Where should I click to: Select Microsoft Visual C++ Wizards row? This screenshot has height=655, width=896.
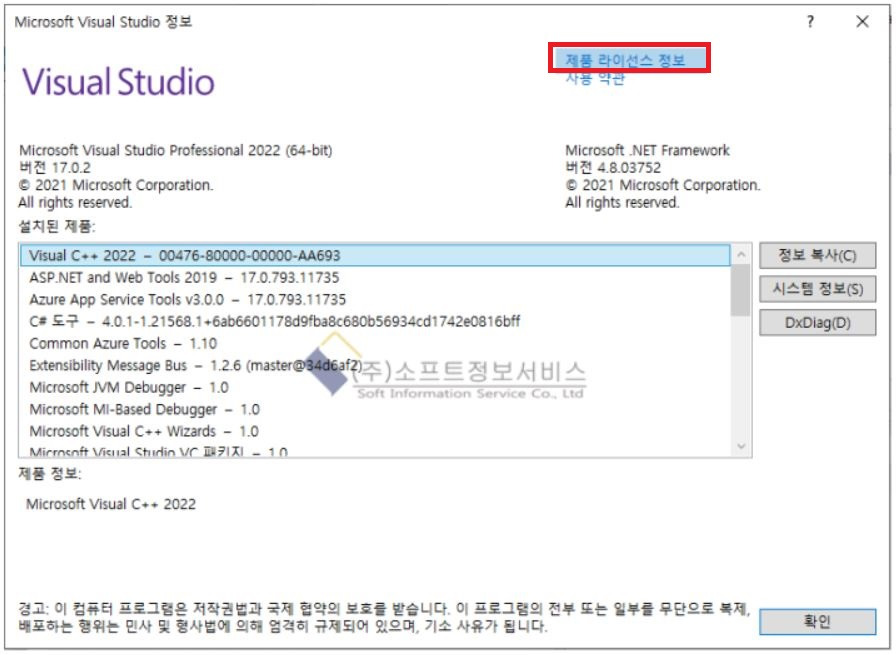(x=375, y=431)
